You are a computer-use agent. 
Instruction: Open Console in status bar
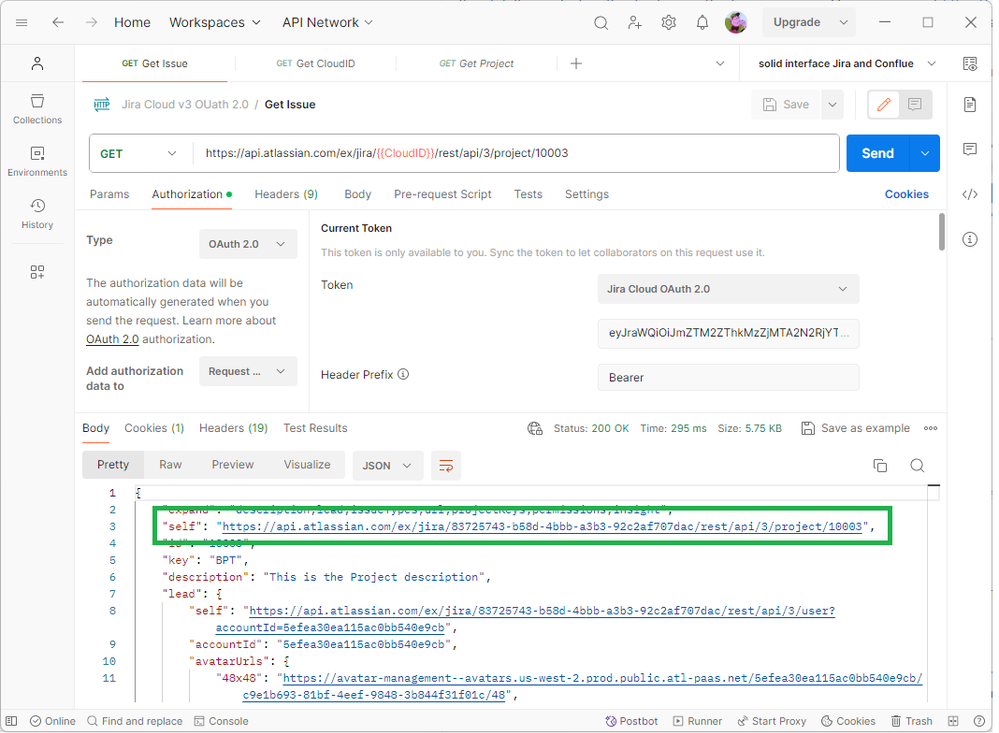[x=221, y=721]
